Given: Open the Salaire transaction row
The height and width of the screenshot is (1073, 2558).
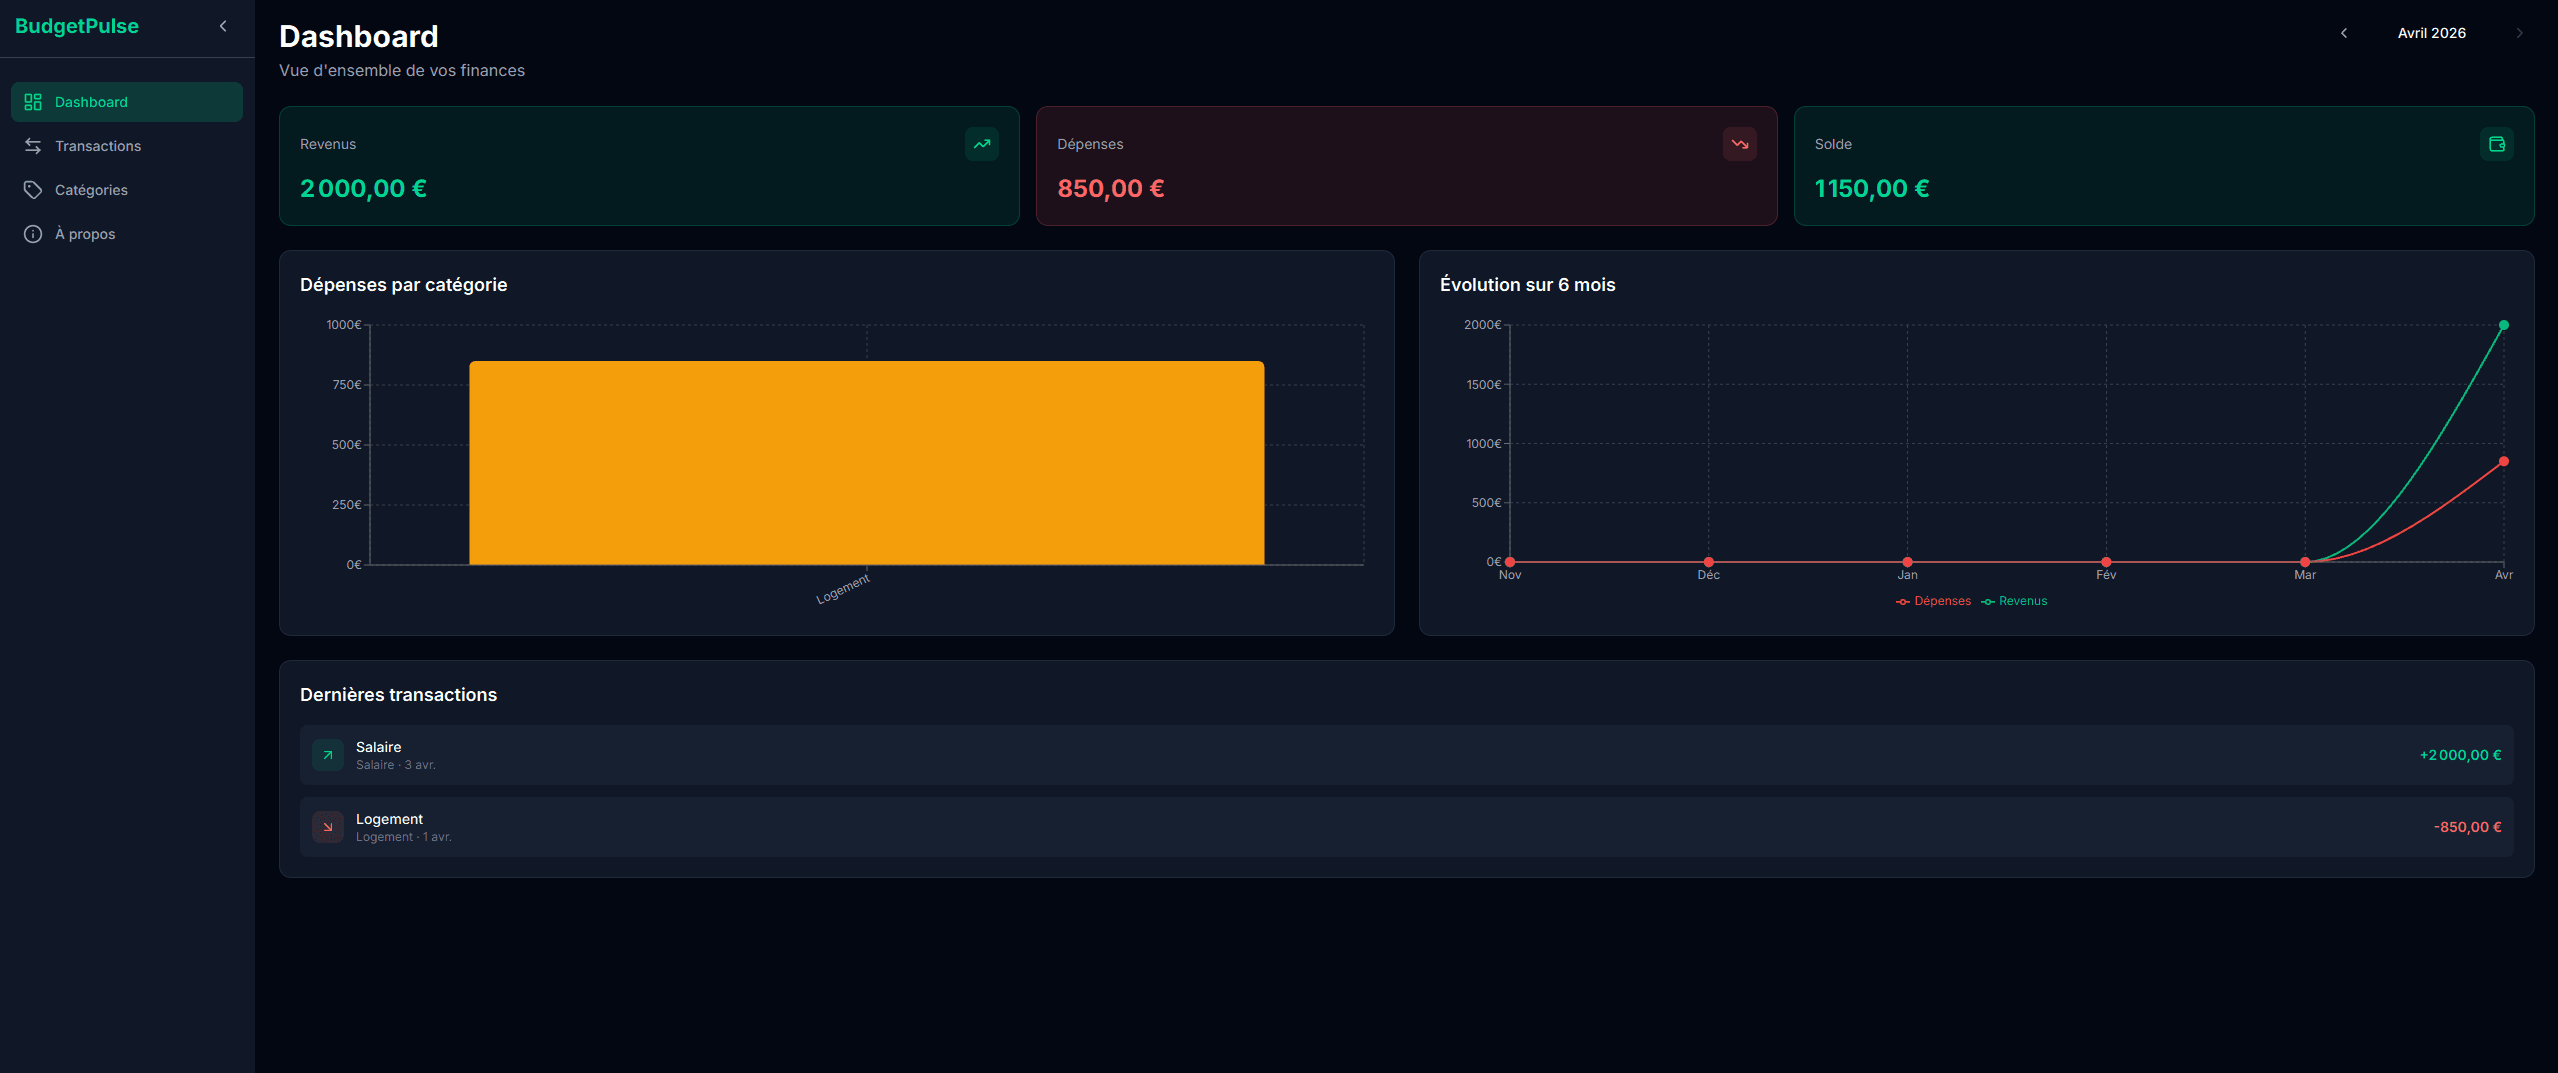Looking at the screenshot, I should [1406, 755].
